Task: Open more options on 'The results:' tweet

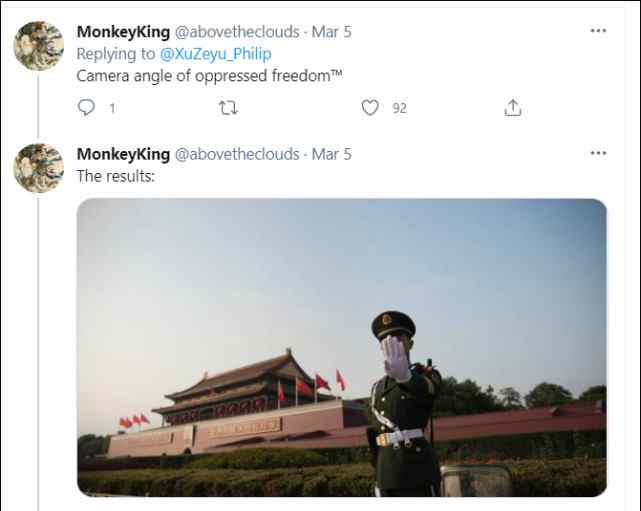Action: [x=598, y=153]
